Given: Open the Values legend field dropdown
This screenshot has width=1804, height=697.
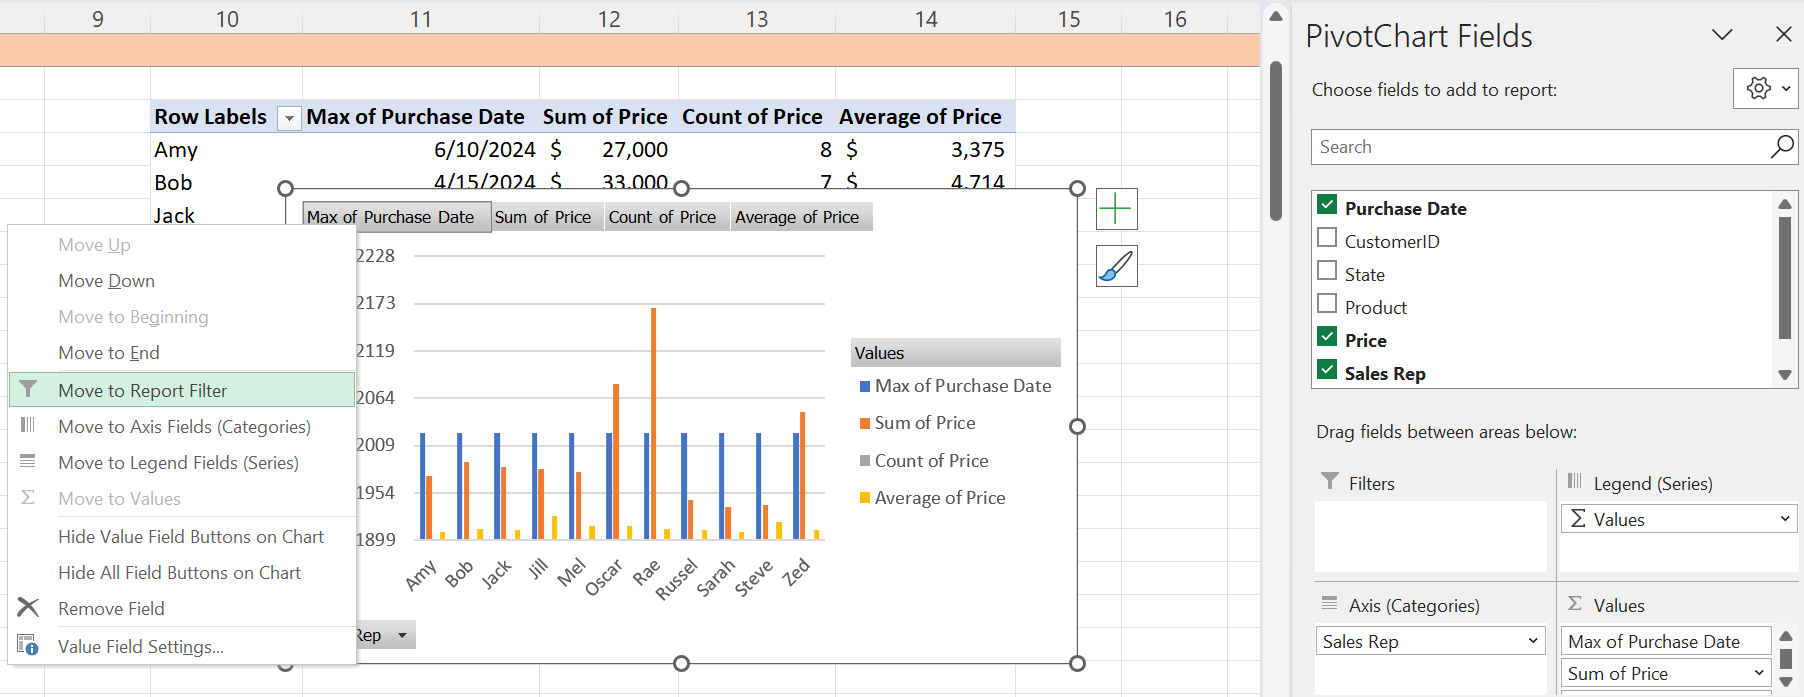Looking at the screenshot, I should [1784, 519].
